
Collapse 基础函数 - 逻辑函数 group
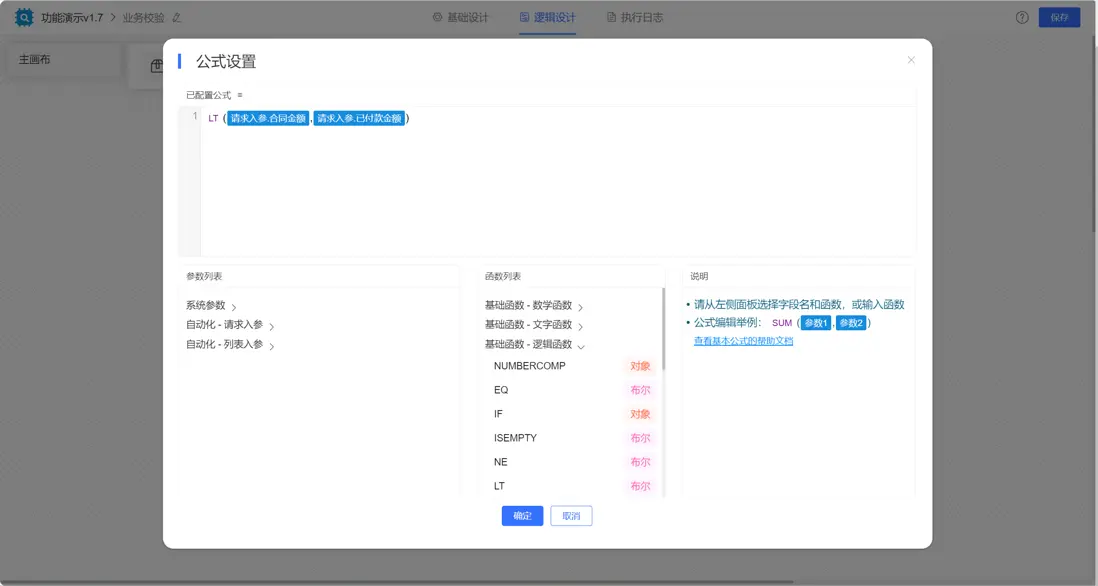coord(534,344)
